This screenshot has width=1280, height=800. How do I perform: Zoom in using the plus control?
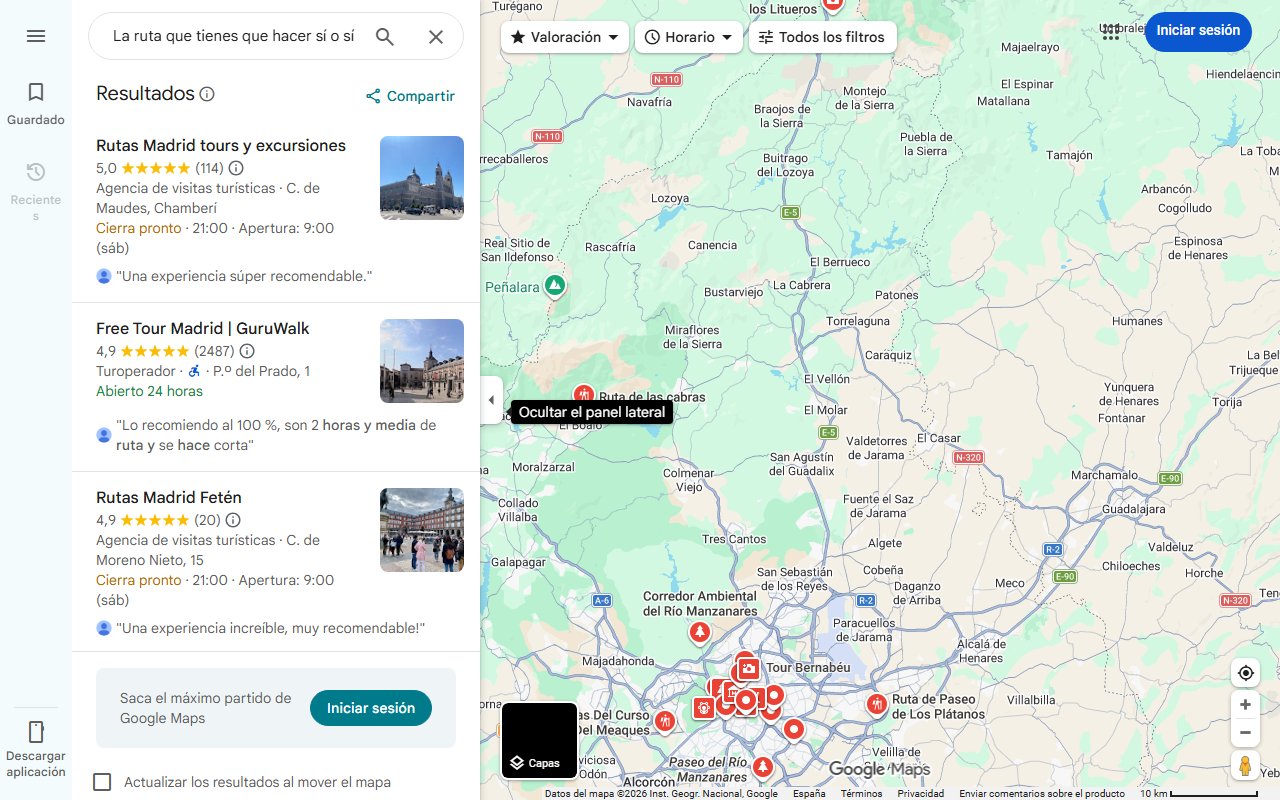[1245, 704]
